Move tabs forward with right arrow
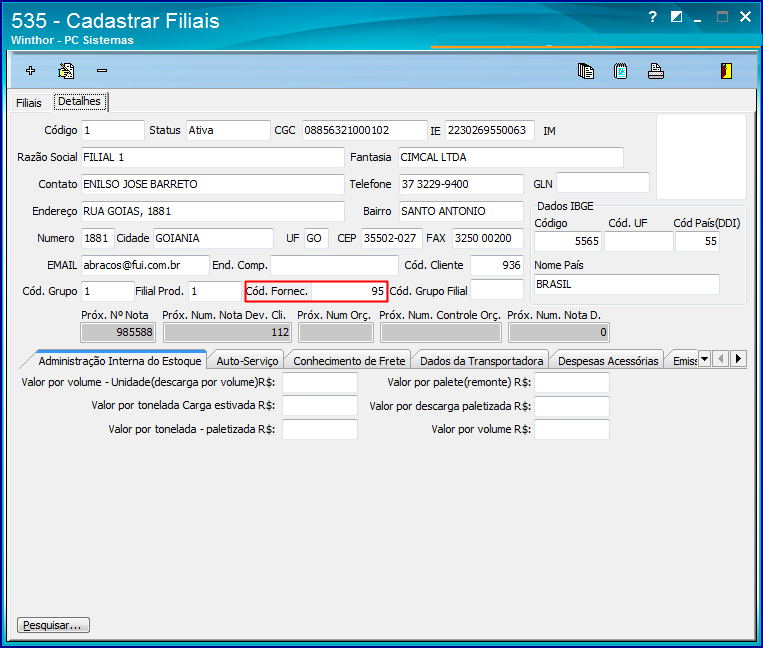This screenshot has height=648, width=763. tap(738, 359)
